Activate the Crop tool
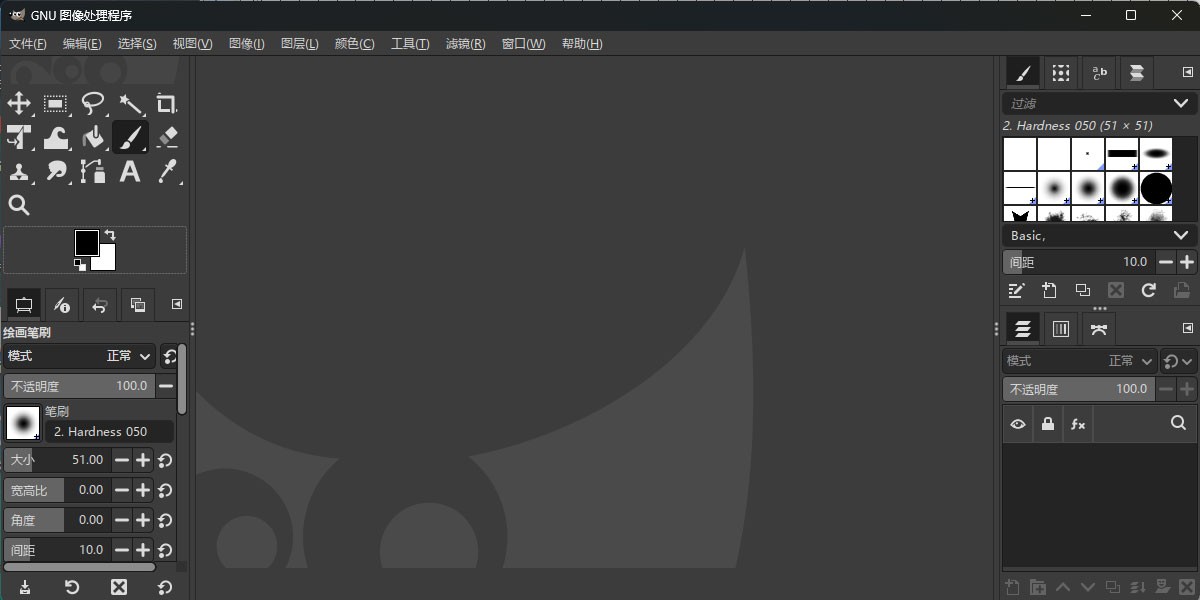The width and height of the screenshot is (1200, 600). tap(167, 104)
